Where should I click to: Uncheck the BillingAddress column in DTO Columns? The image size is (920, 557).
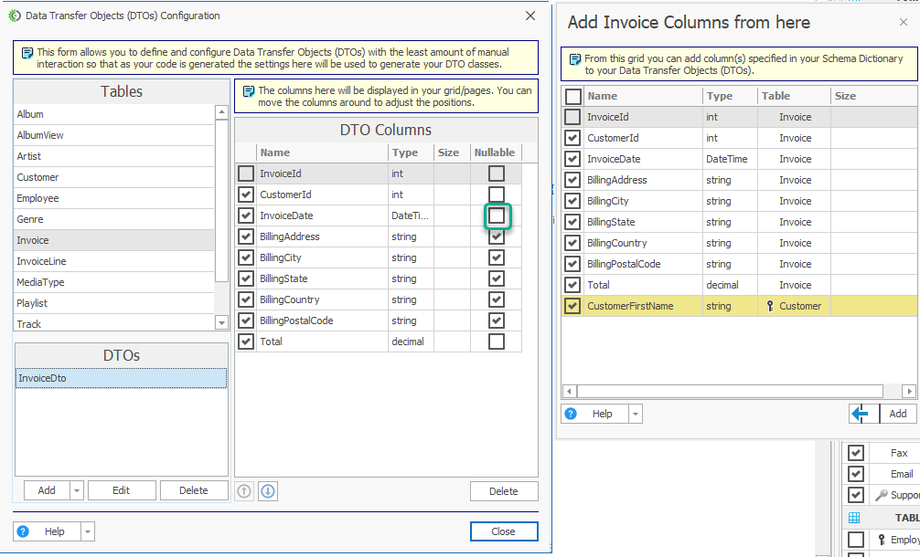[246, 237]
